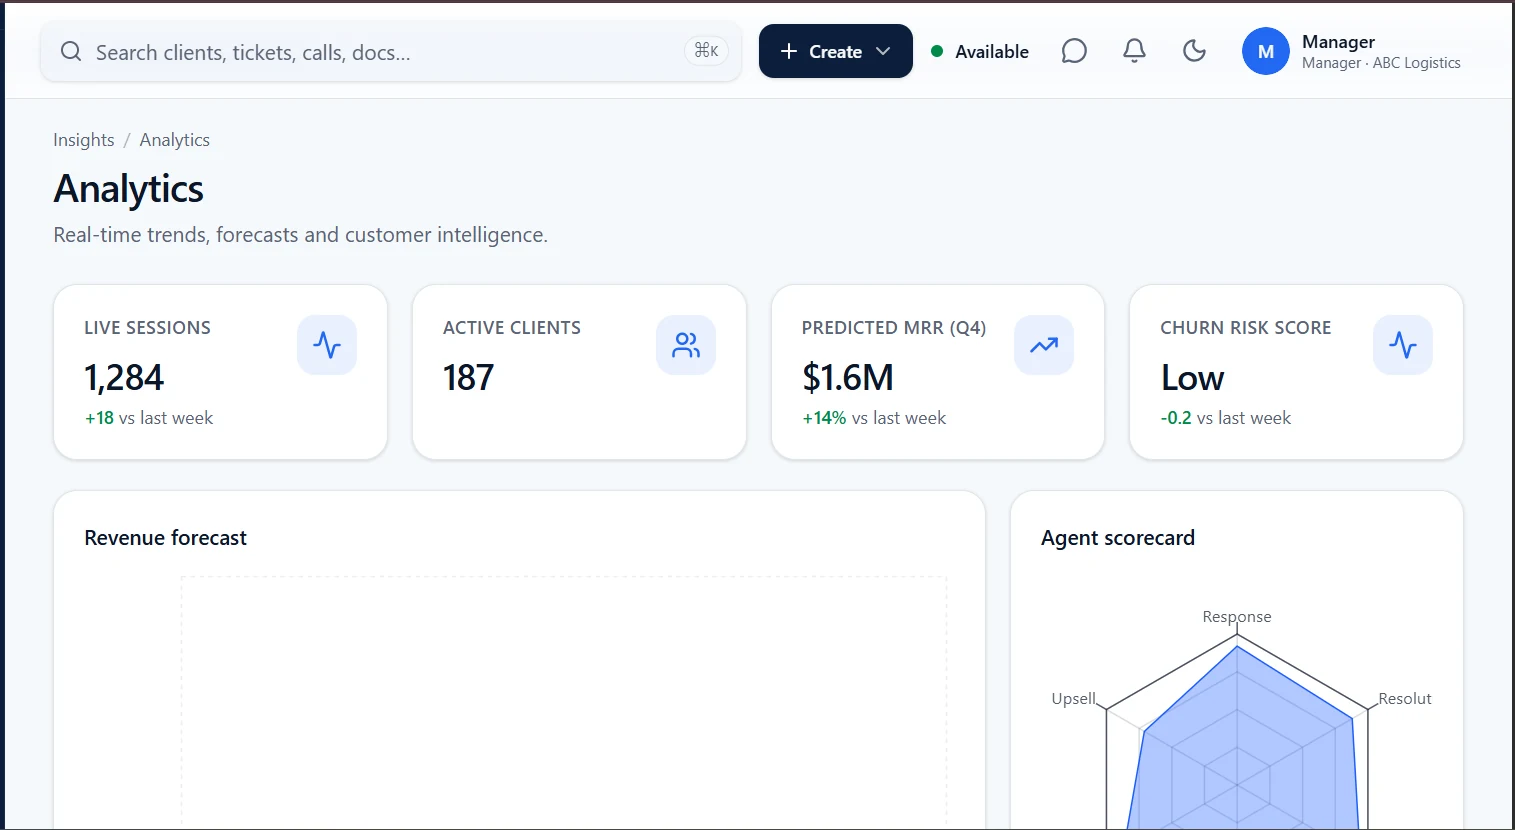The height and width of the screenshot is (830, 1515).
Task: Expand the Create chevron arrow
Action: (883, 51)
